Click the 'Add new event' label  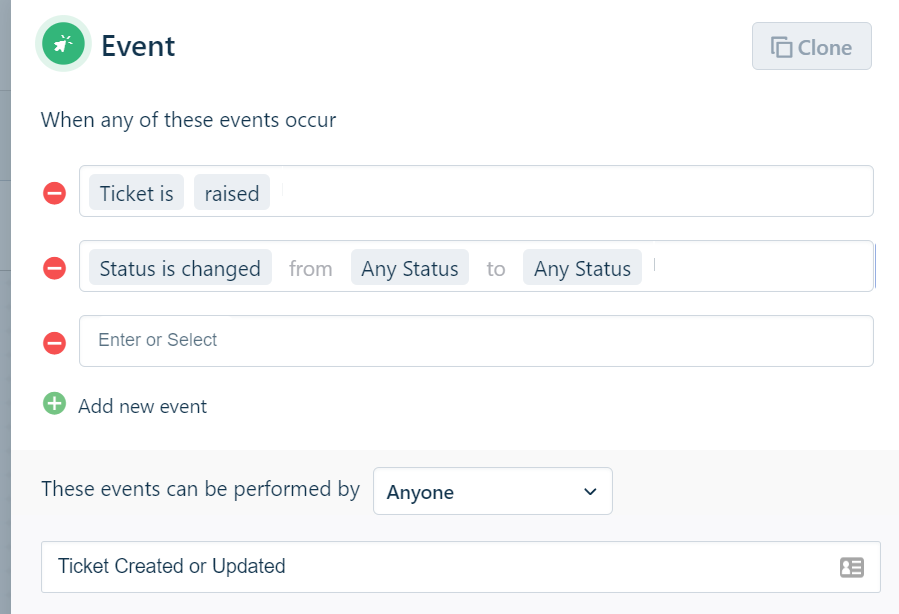click(142, 406)
